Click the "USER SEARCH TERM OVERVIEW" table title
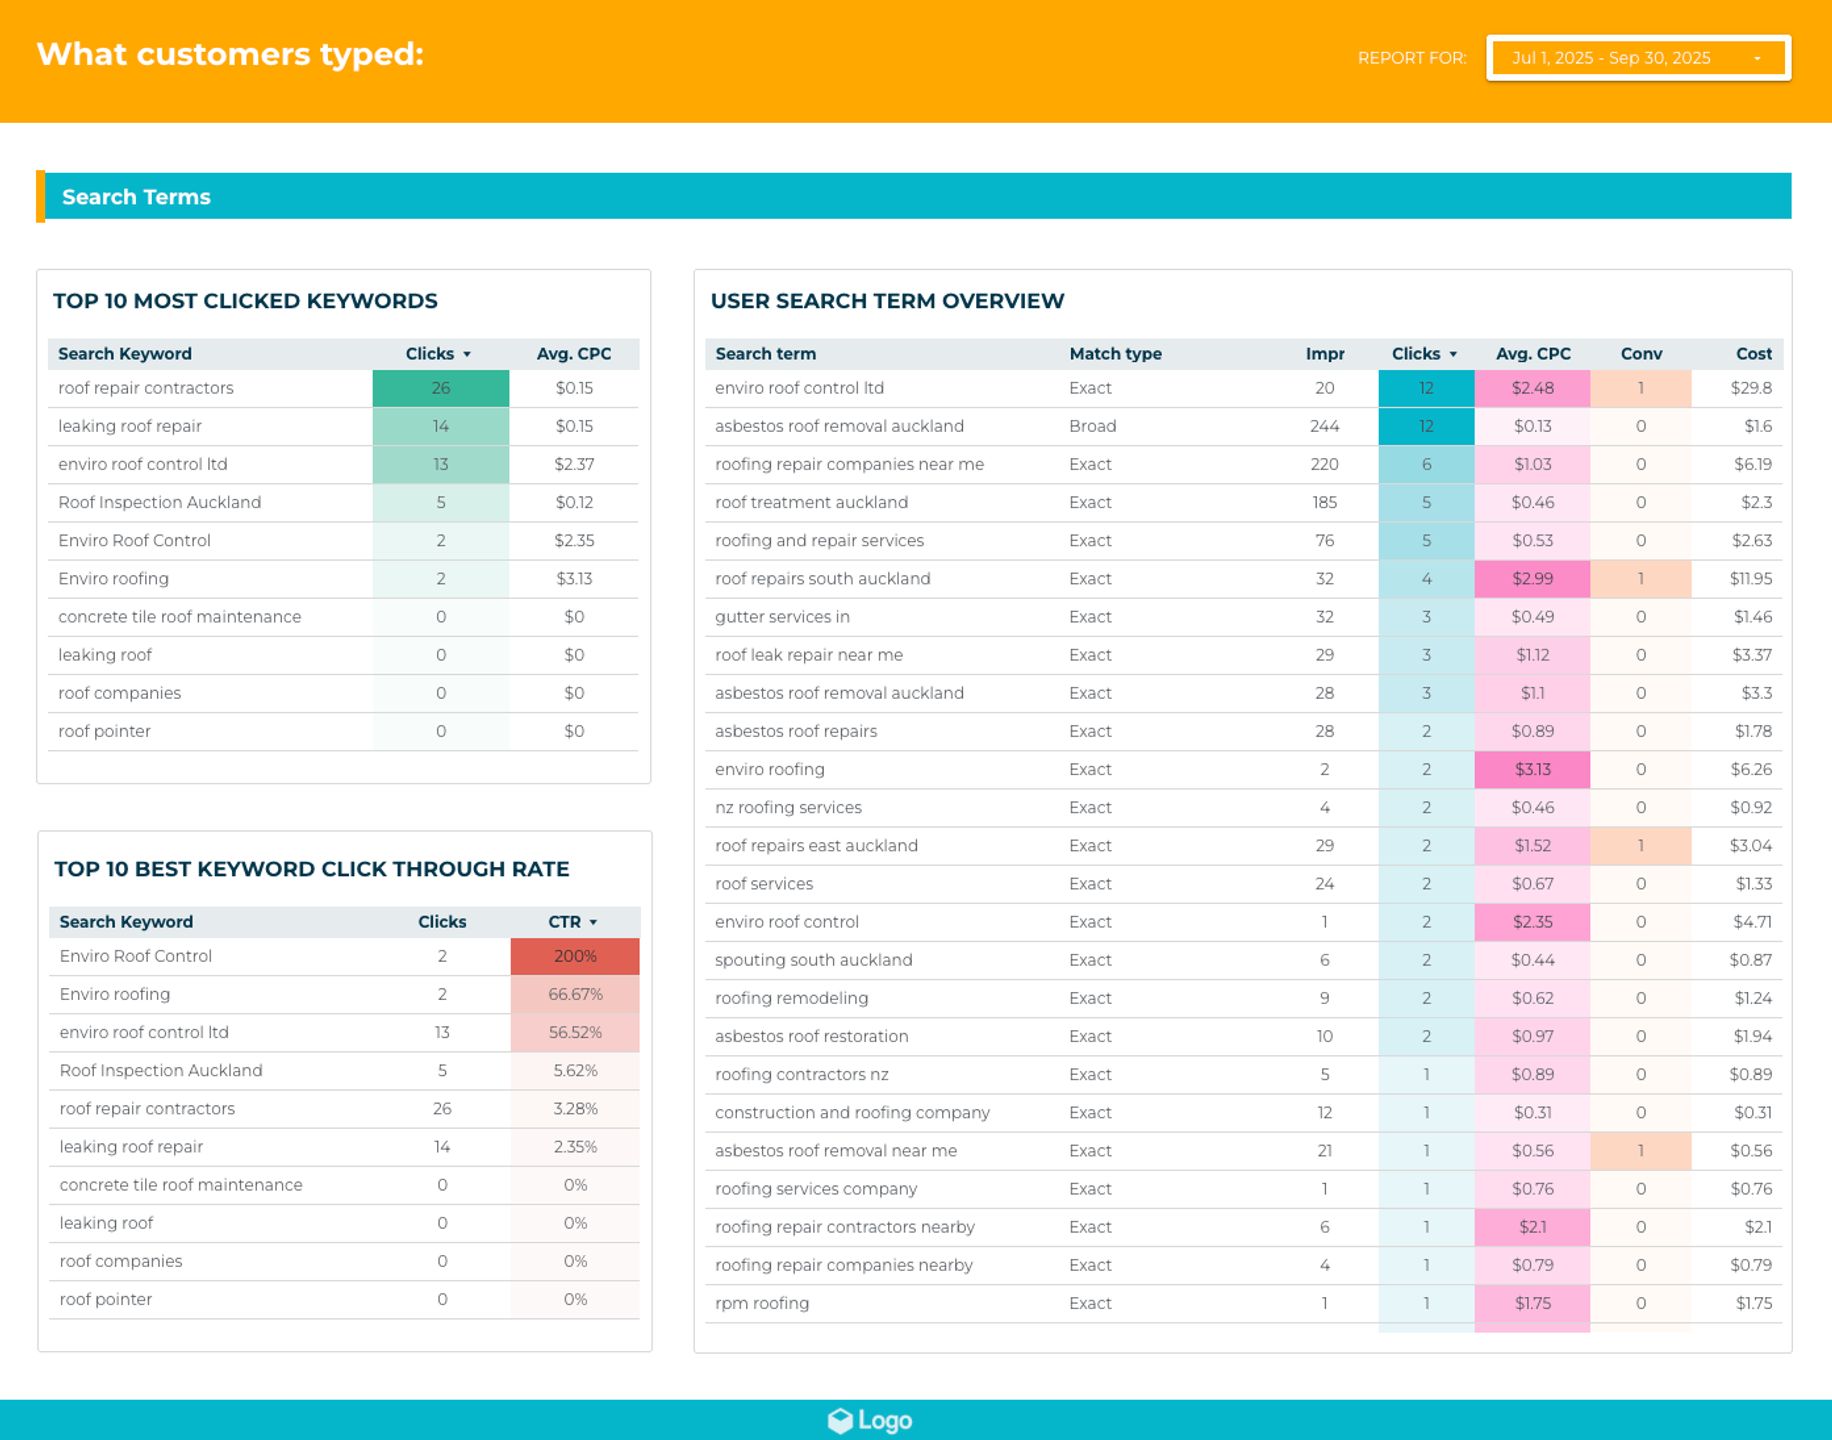 887,301
